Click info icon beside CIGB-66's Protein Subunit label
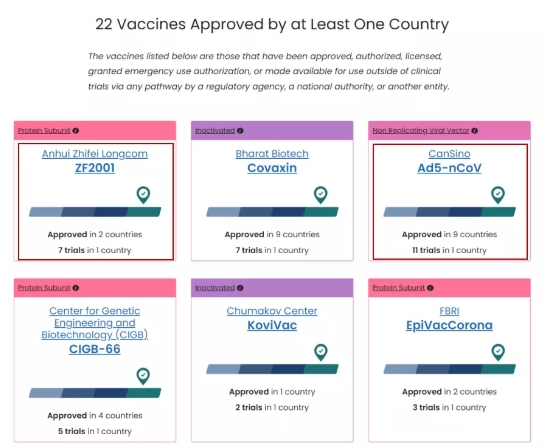 pyautogui.click(x=76, y=288)
